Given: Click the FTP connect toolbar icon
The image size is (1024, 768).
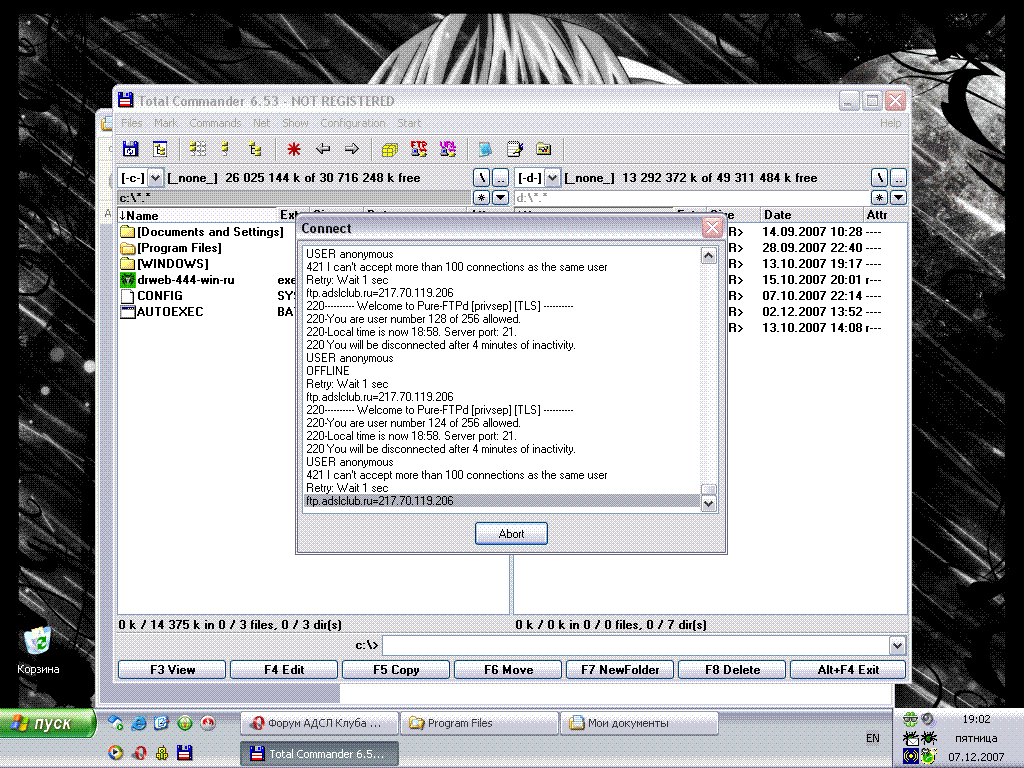Looking at the screenshot, I should 419,150.
